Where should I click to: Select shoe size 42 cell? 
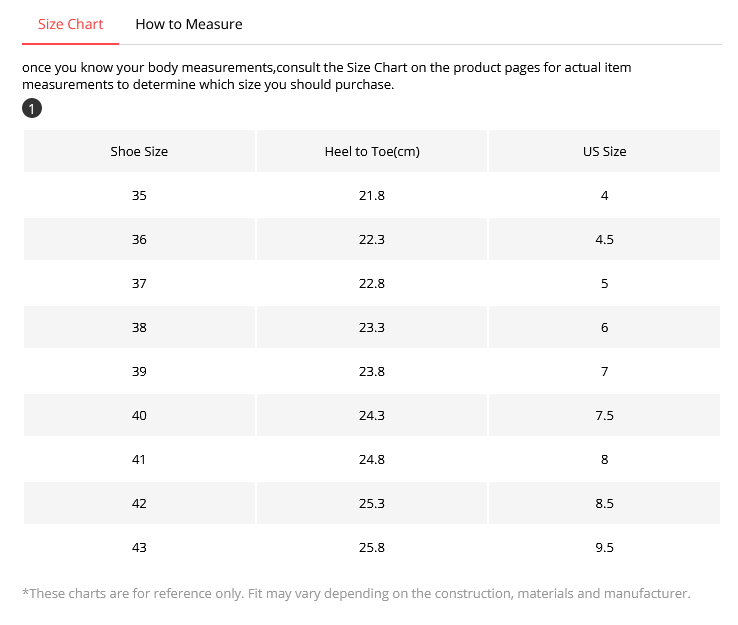(139, 504)
